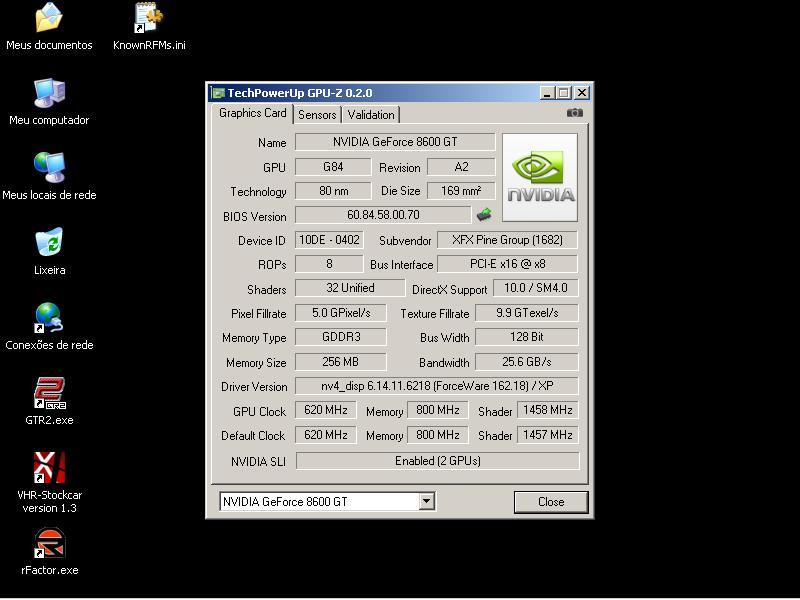The image size is (800, 600).
Task: Click the GPU Clock field 620 MHz
Action: [x=326, y=410]
